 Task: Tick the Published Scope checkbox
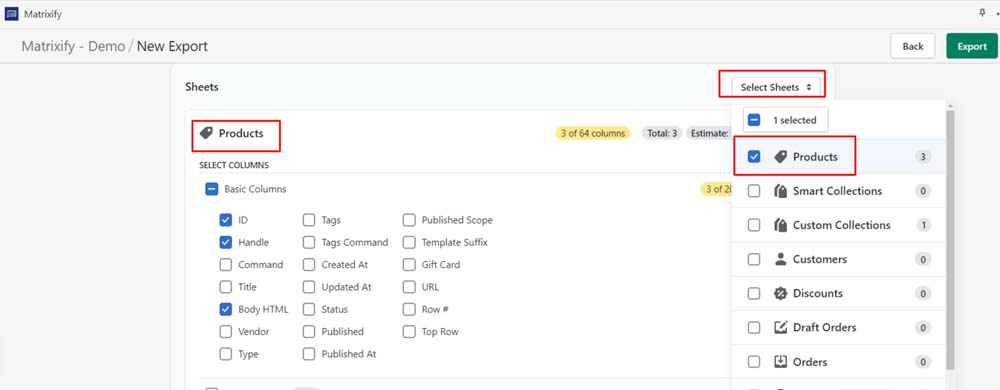click(x=409, y=220)
